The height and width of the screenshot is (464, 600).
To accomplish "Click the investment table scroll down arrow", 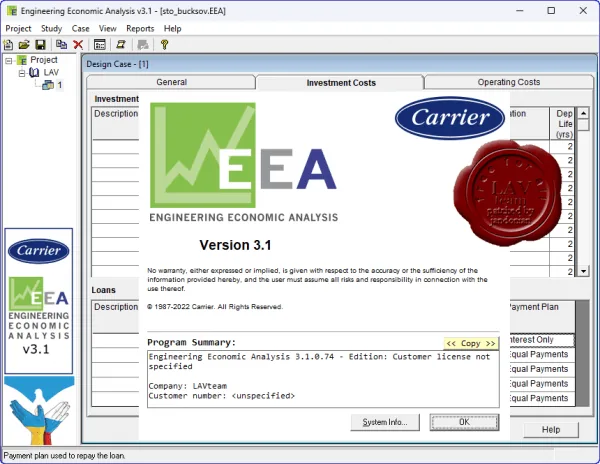I will [583, 271].
